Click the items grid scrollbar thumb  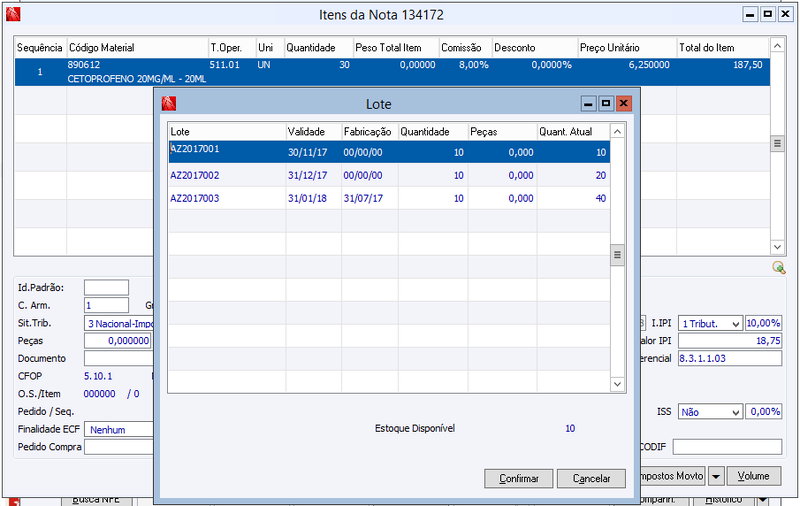(x=777, y=143)
